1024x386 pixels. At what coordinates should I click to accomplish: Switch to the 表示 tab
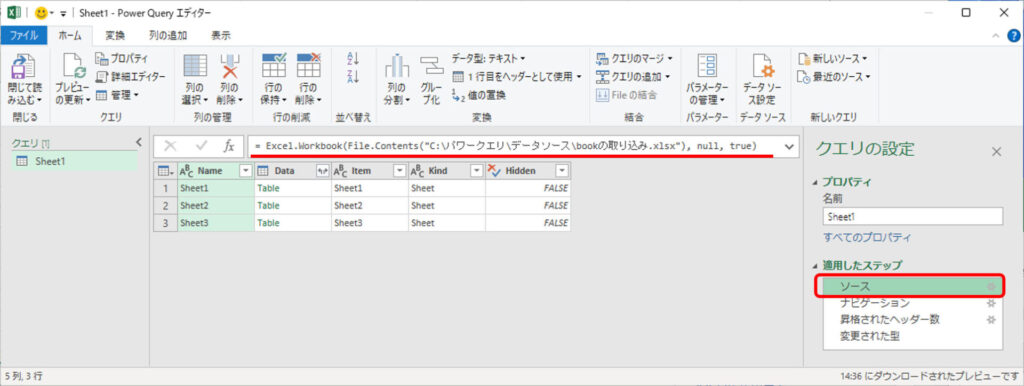pos(220,35)
